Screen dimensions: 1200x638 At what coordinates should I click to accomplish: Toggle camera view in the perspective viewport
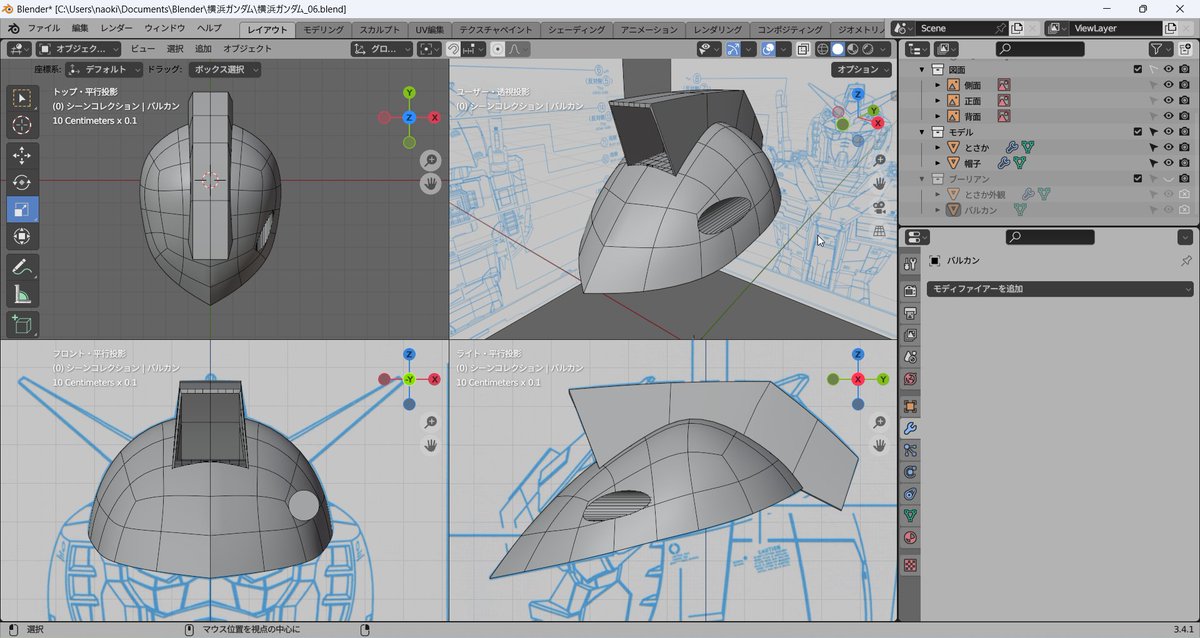tap(879, 207)
